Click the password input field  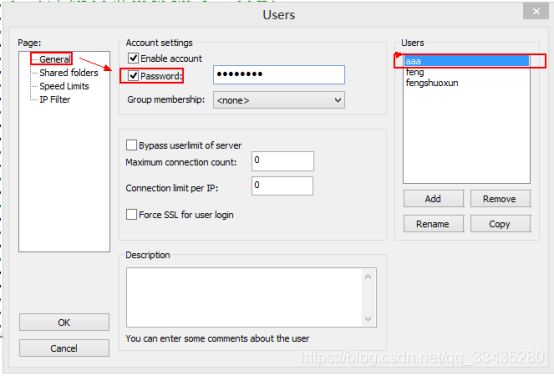coord(279,75)
